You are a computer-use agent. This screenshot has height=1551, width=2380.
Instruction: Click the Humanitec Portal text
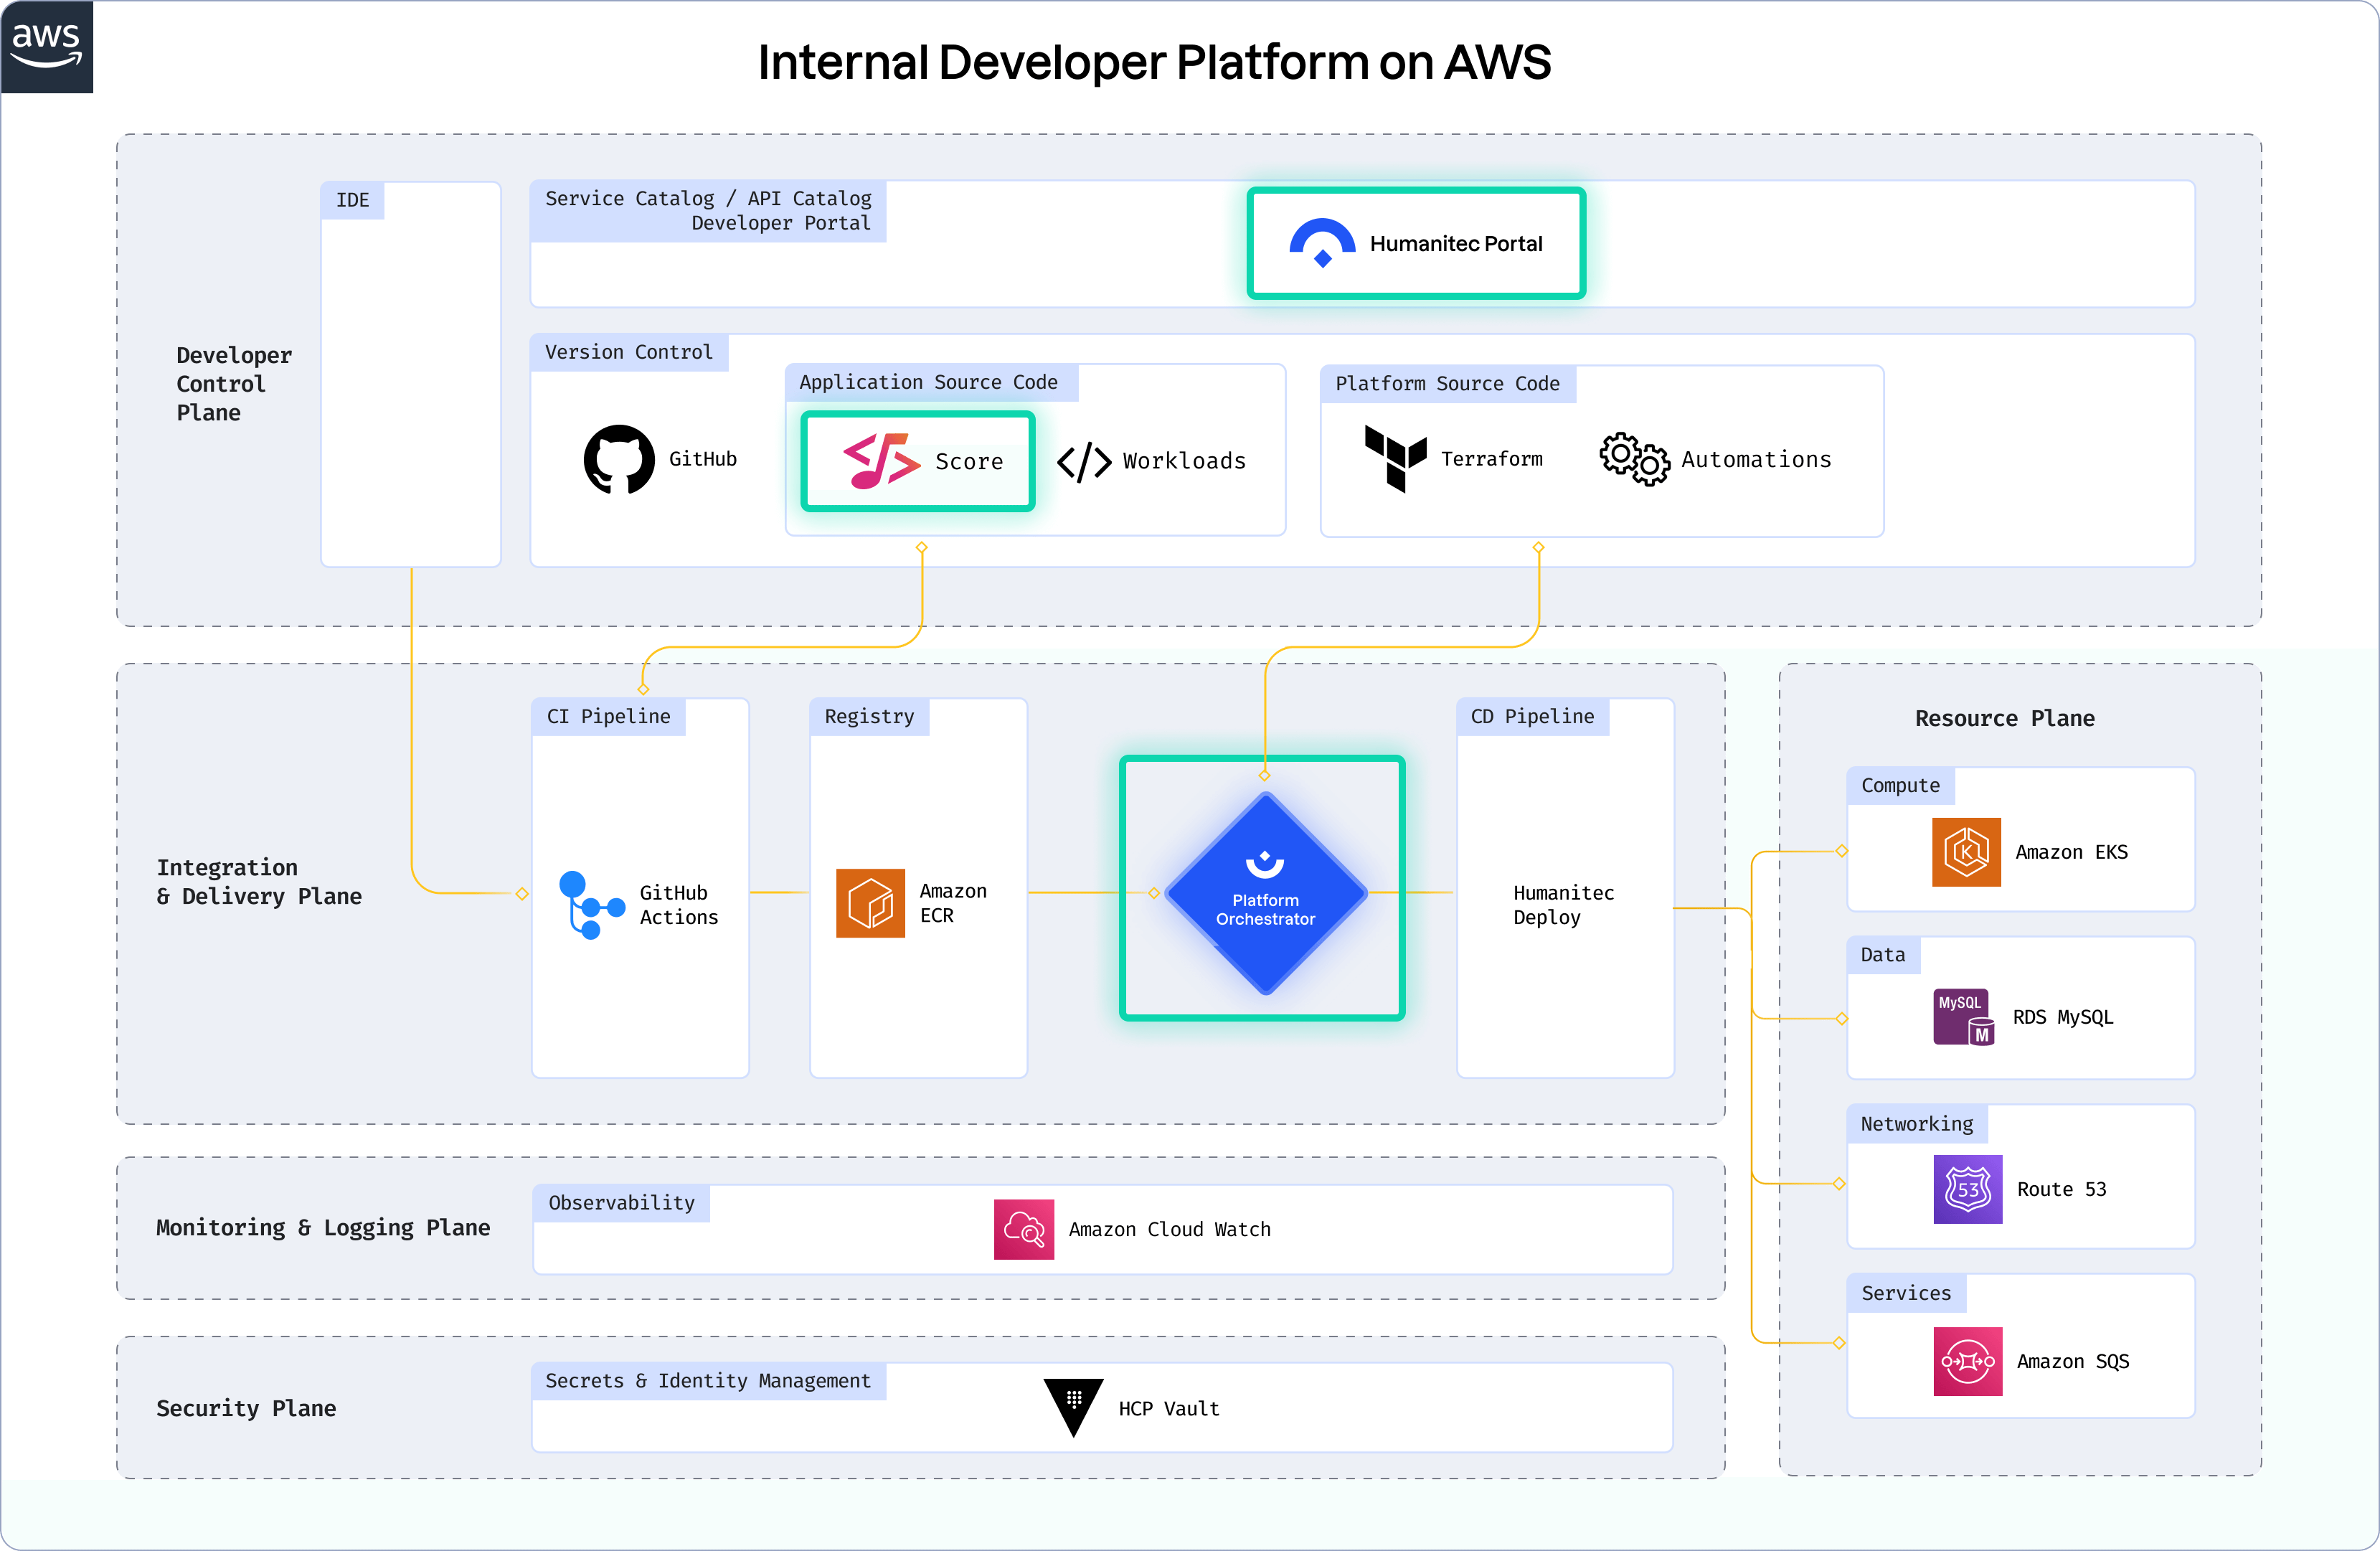1456,244
